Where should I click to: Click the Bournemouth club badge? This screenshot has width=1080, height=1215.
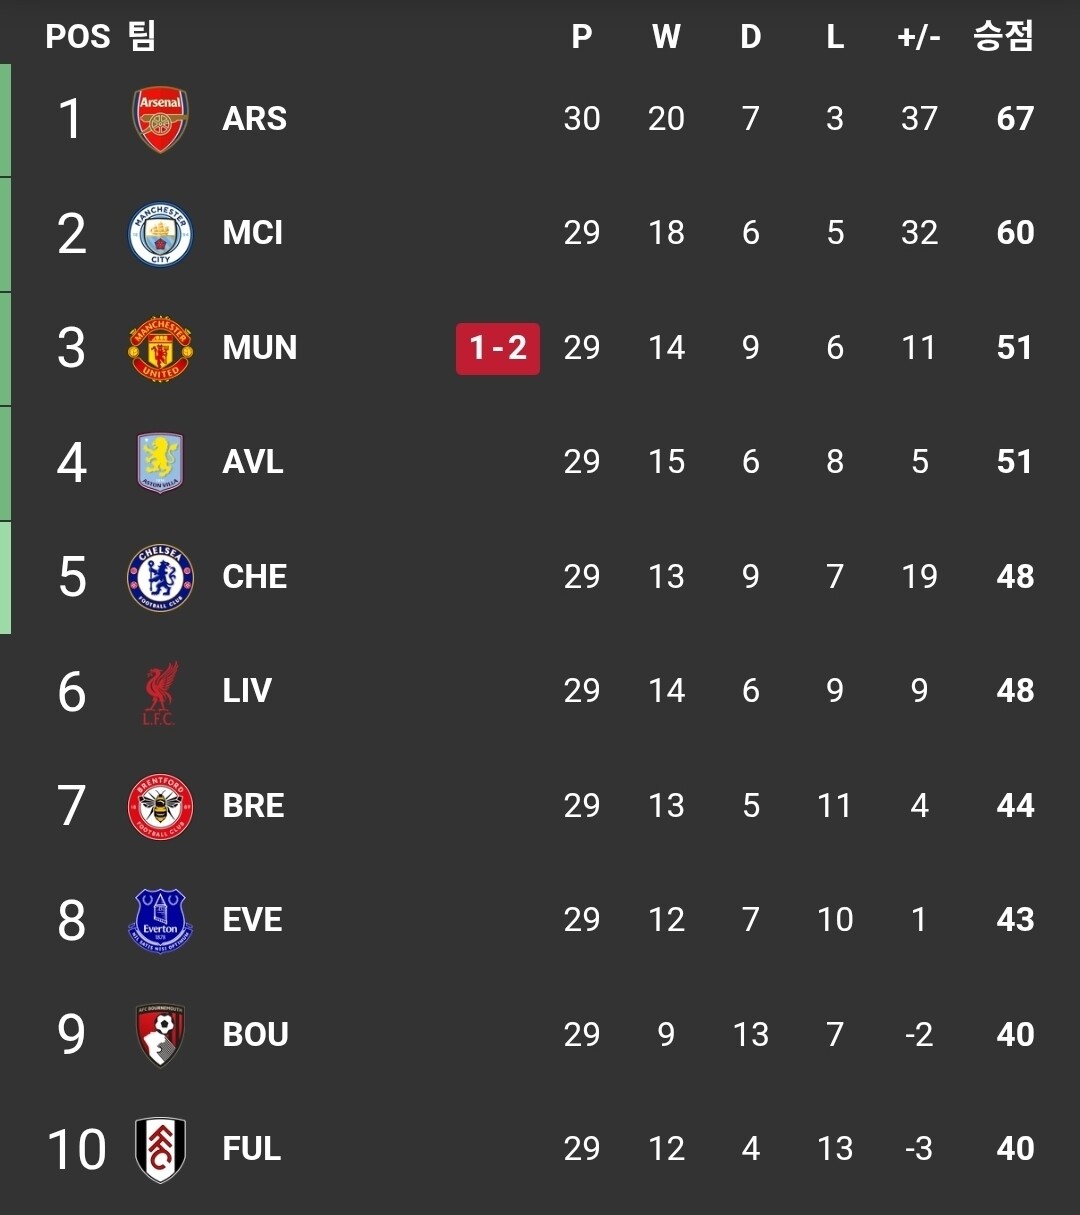click(x=160, y=1035)
